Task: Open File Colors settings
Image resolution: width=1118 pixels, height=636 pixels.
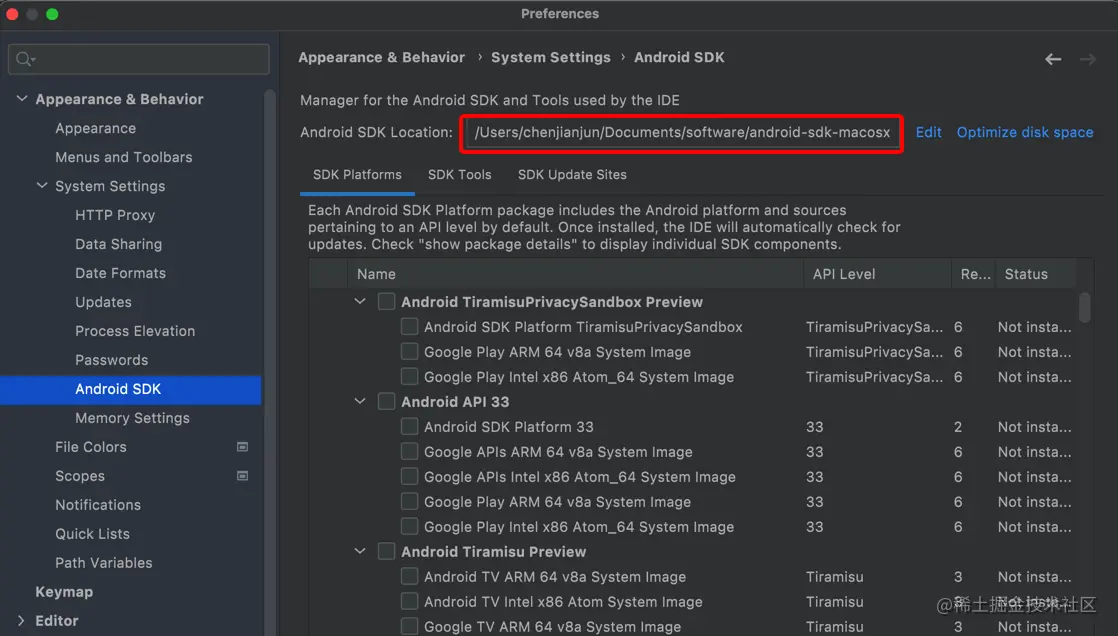Action: pos(91,447)
